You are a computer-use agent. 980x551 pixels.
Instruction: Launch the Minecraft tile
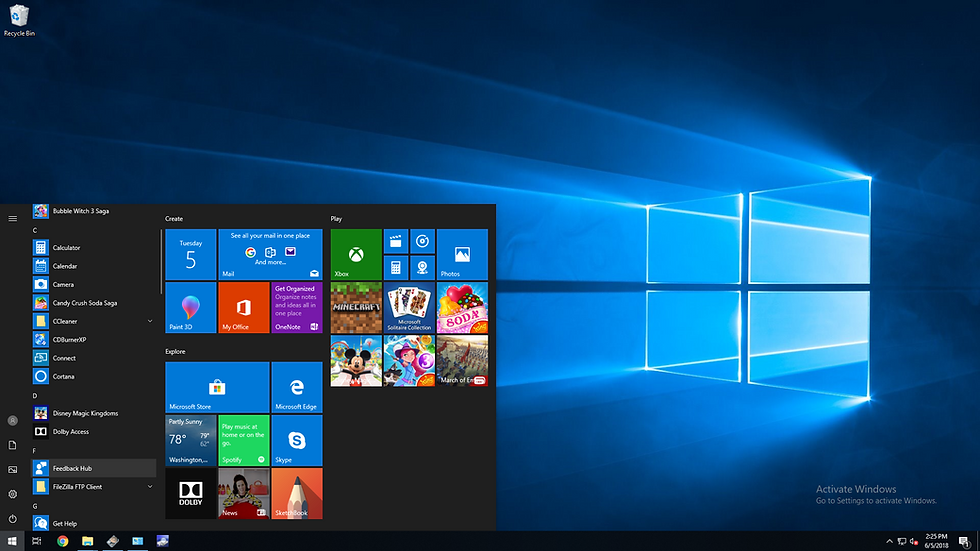356,307
